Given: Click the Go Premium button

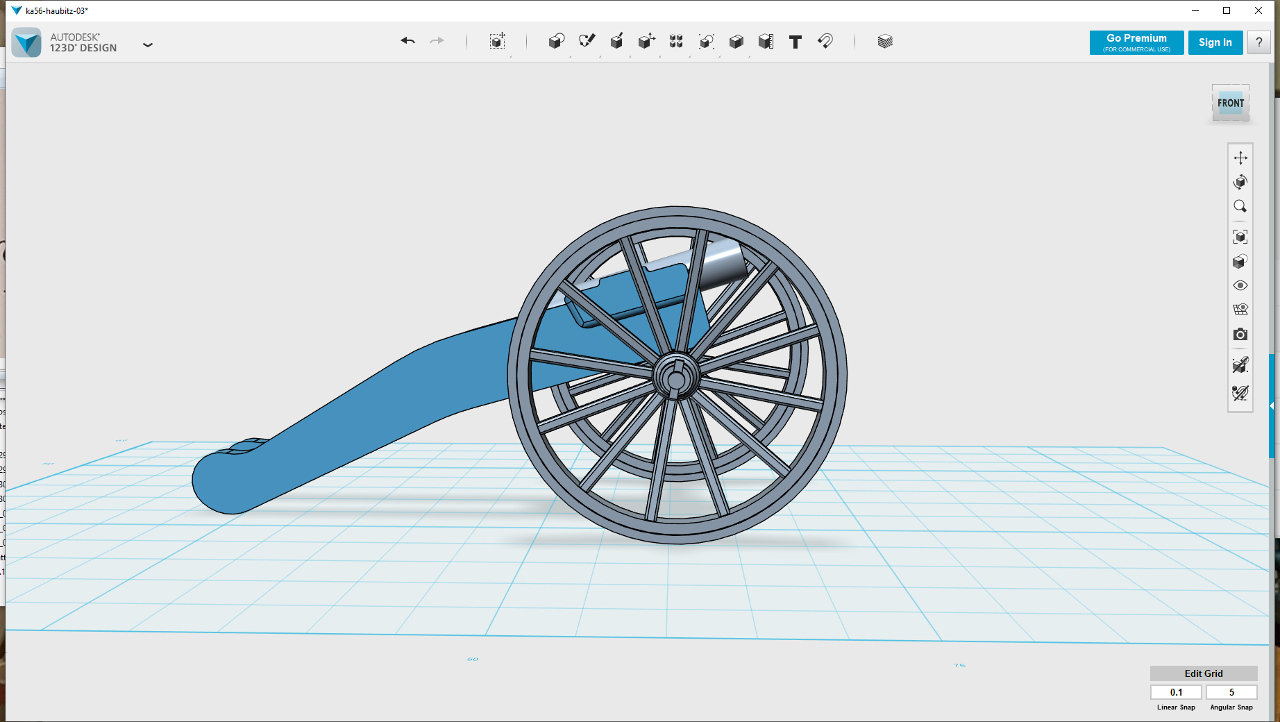Looking at the screenshot, I should click(x=1136, y=42).
